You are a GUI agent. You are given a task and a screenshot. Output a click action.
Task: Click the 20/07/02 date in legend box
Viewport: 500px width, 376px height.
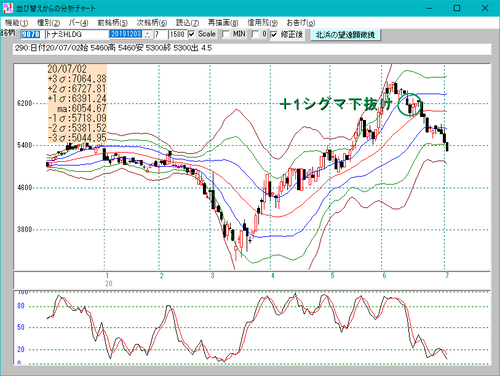click(x=67, y=69)
